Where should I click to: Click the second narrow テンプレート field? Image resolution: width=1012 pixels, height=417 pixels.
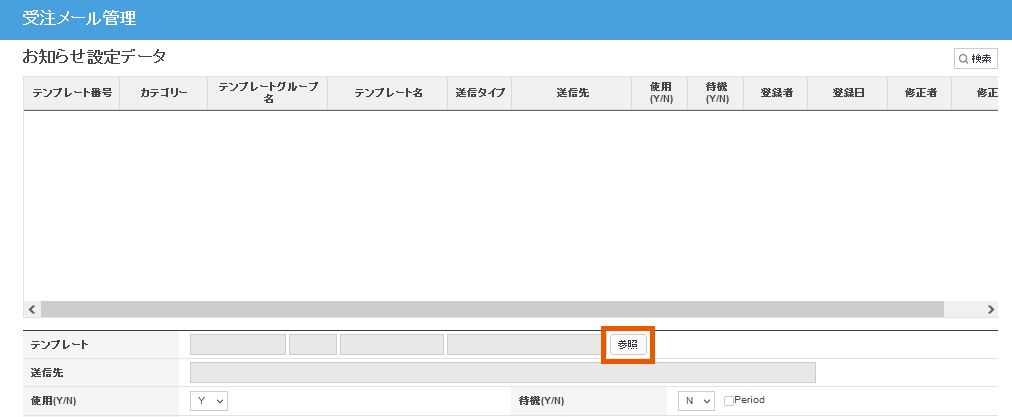pyautogui.click(x=313, y=345)
